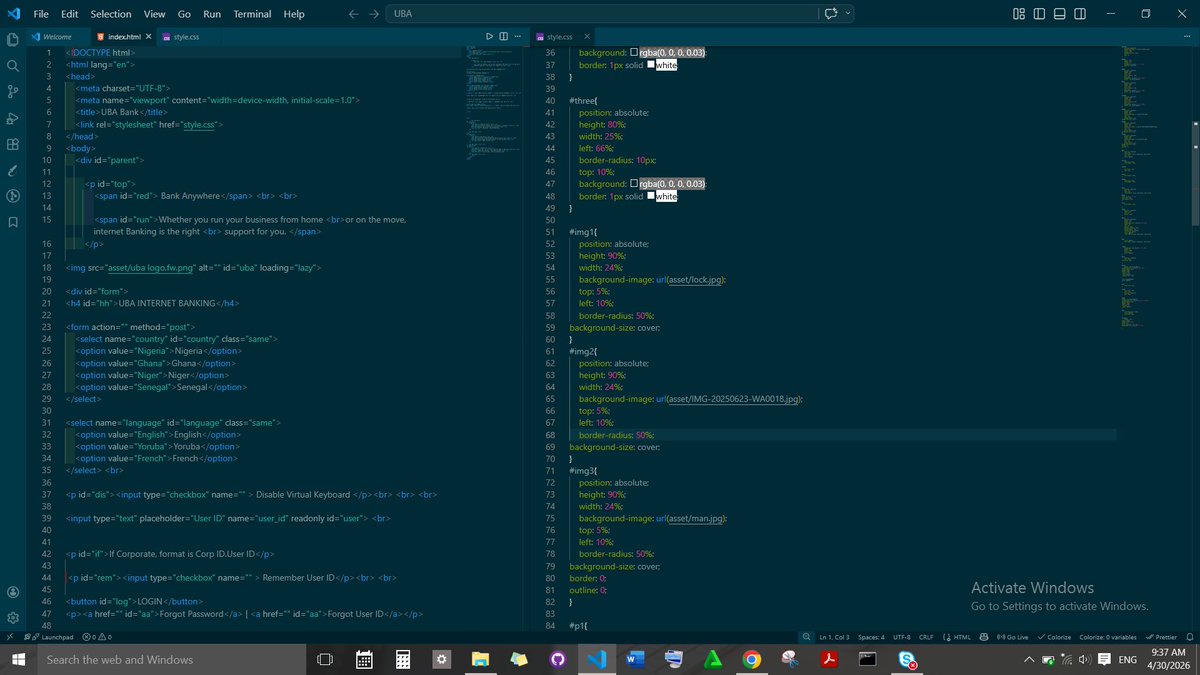Open the Accounts menu in the activity bar
The height and width of the screenshot is (675, 1200).
(13, 592)
